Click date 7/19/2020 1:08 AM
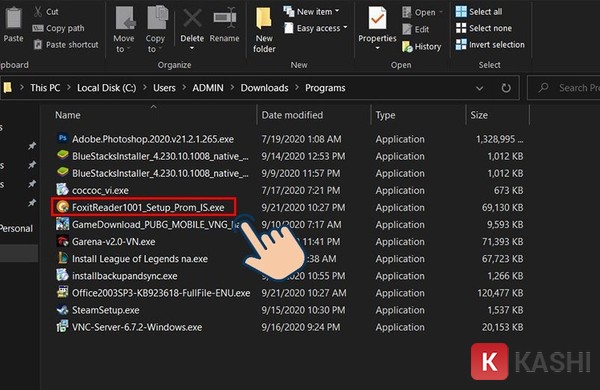 (301, 139)
